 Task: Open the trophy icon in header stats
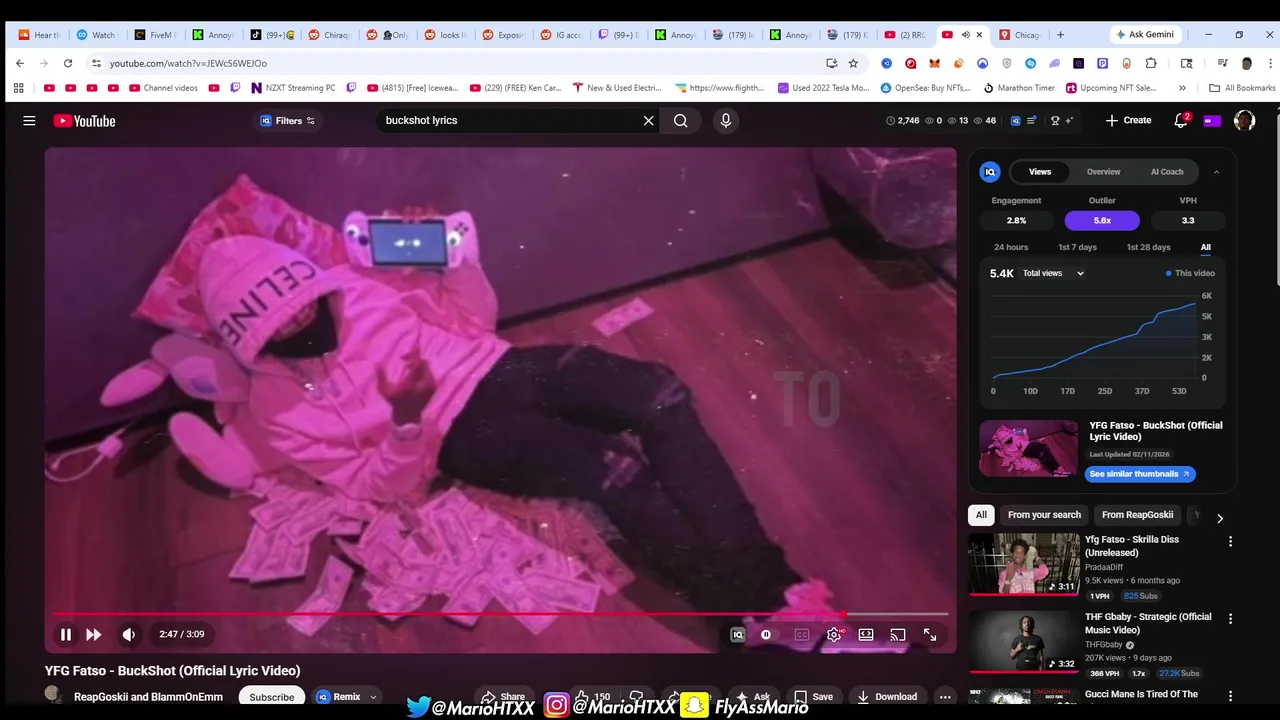(1054, 121)
